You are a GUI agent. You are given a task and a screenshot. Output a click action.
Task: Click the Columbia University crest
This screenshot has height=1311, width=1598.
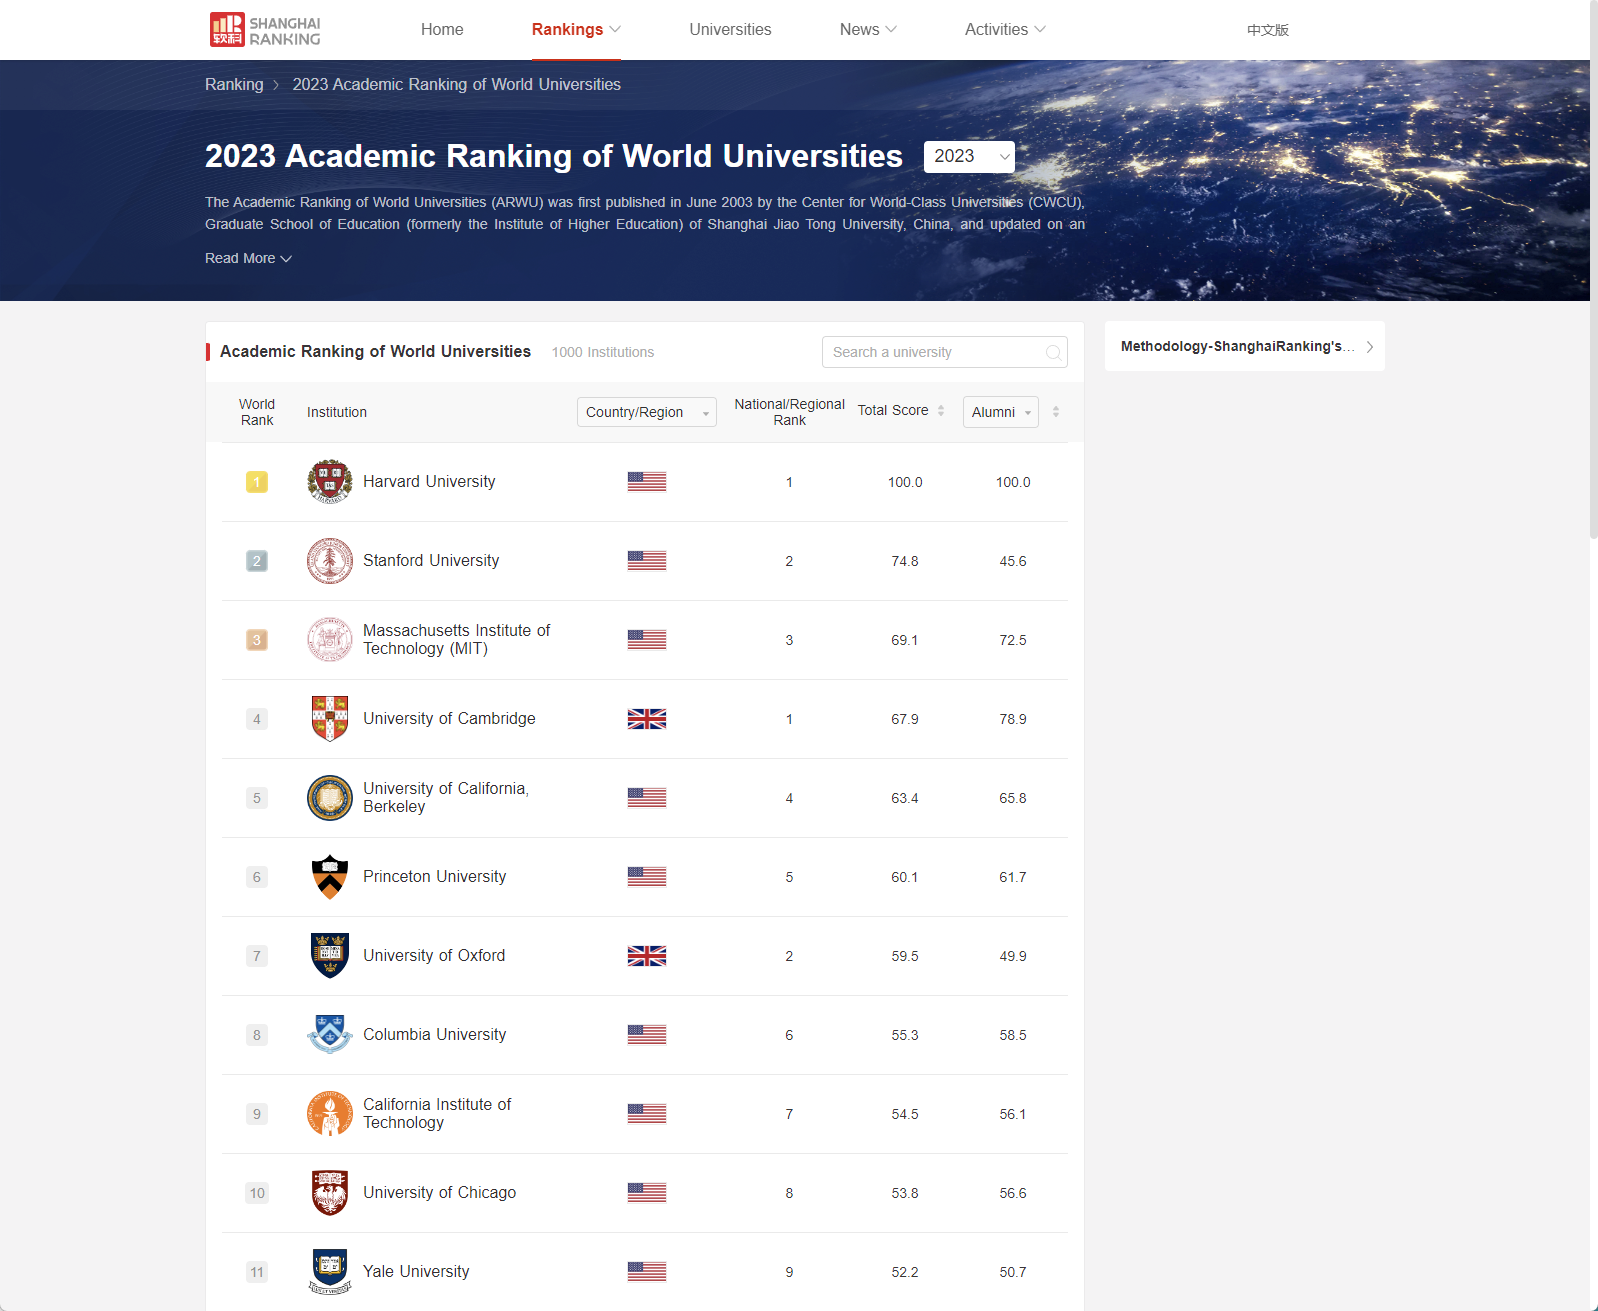pos(329,1034)
